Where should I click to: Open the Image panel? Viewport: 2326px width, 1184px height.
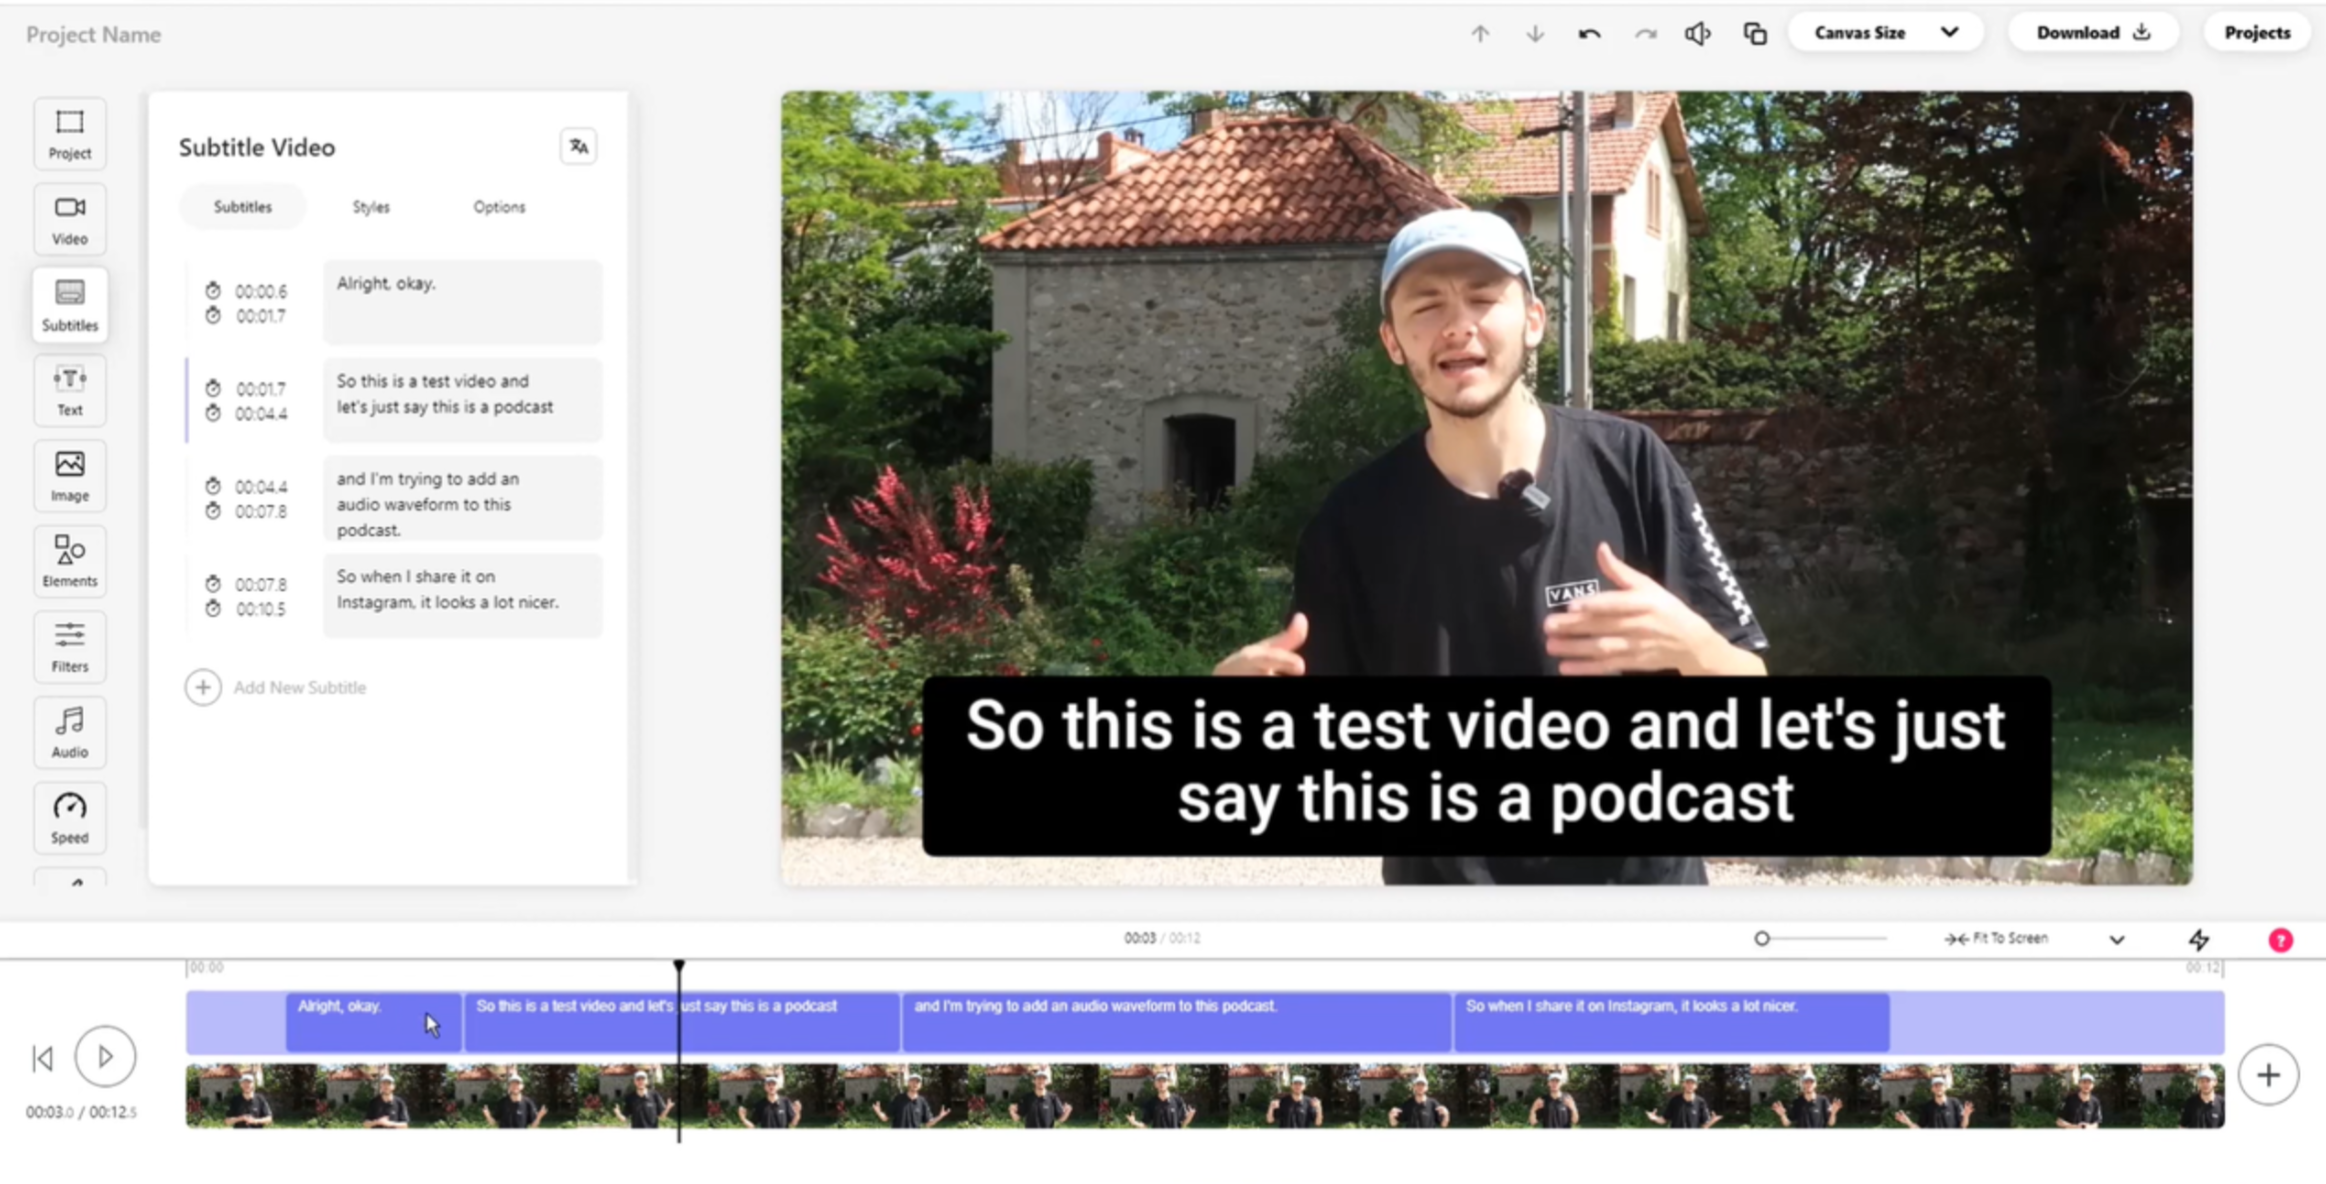68,474
